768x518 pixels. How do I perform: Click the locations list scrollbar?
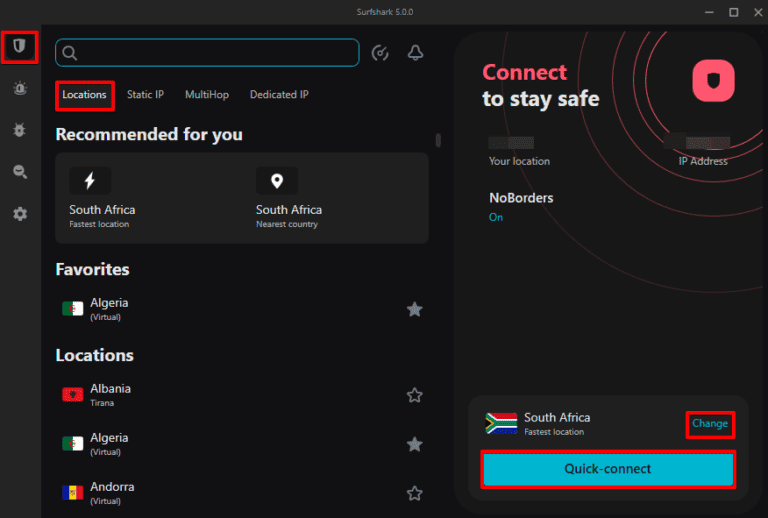pos(438,140)
